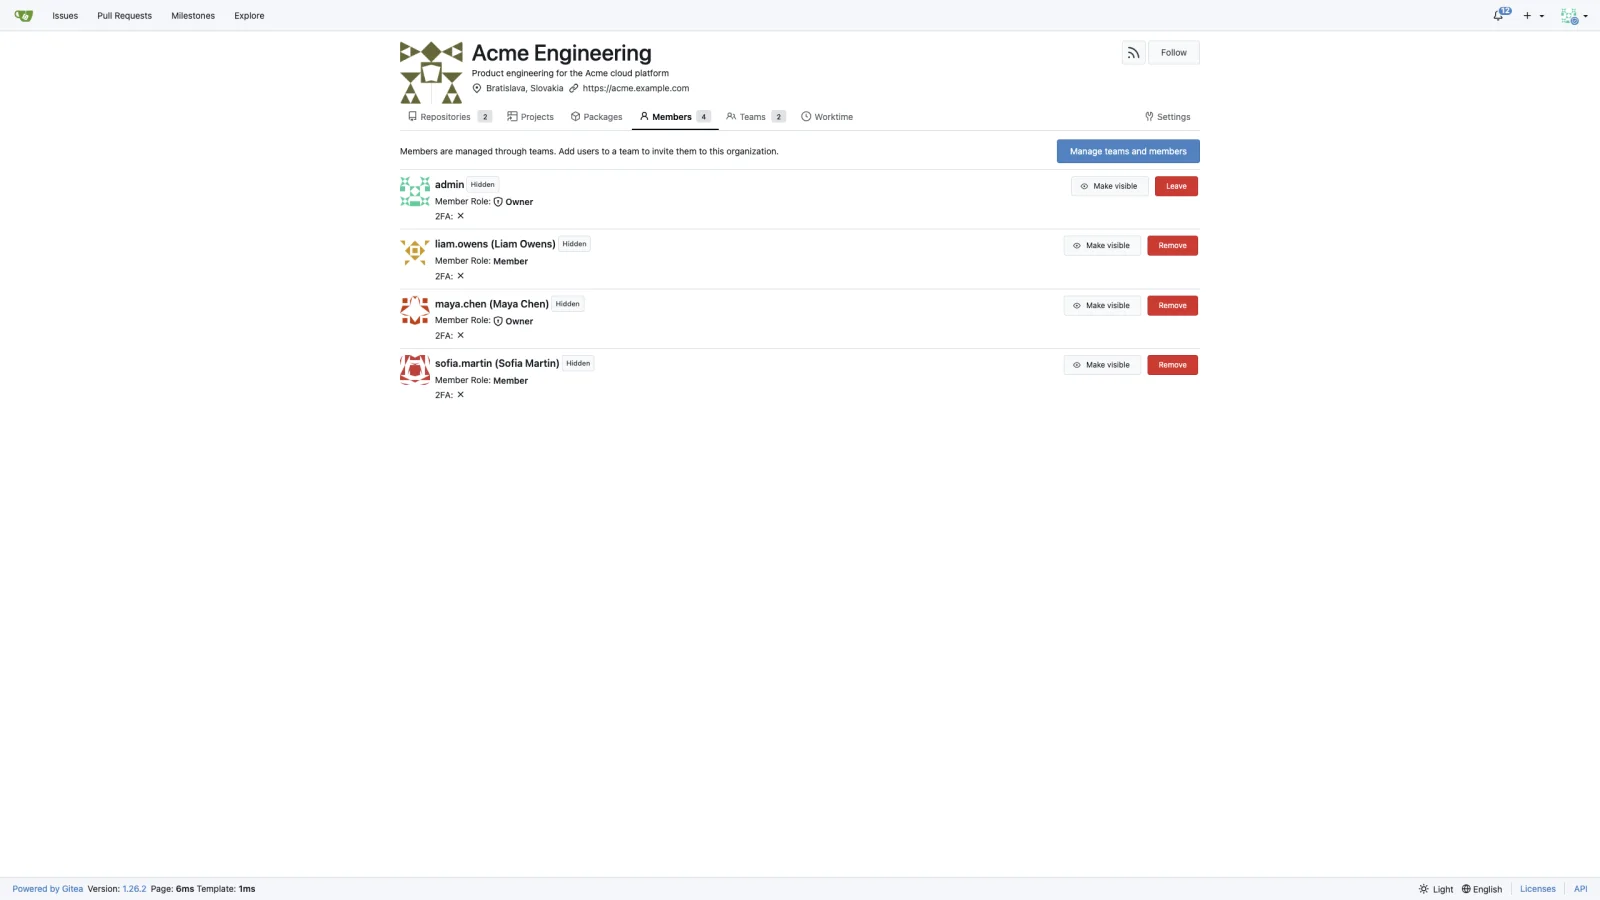This screenshot has width=1600, height=900.
Task: Click the Hidden label next to maya.chen
Action: point(568,304)
